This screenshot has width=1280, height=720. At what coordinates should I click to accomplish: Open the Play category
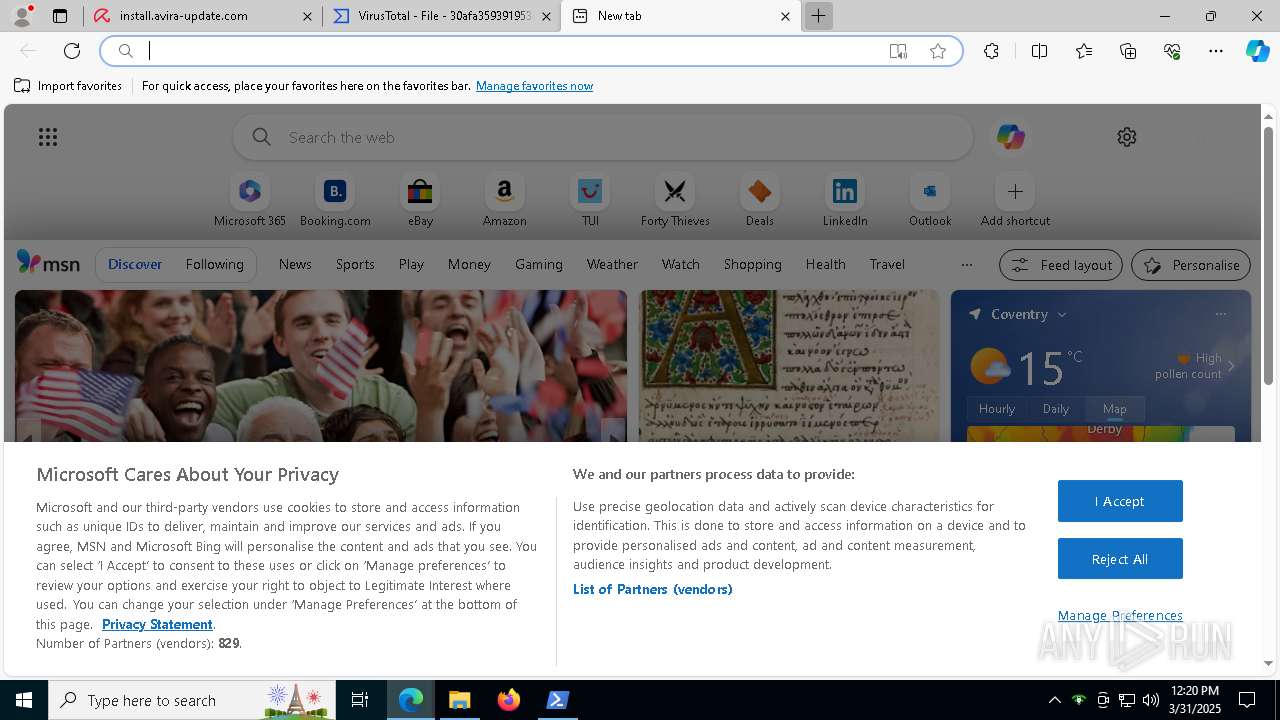coord(411,264)
